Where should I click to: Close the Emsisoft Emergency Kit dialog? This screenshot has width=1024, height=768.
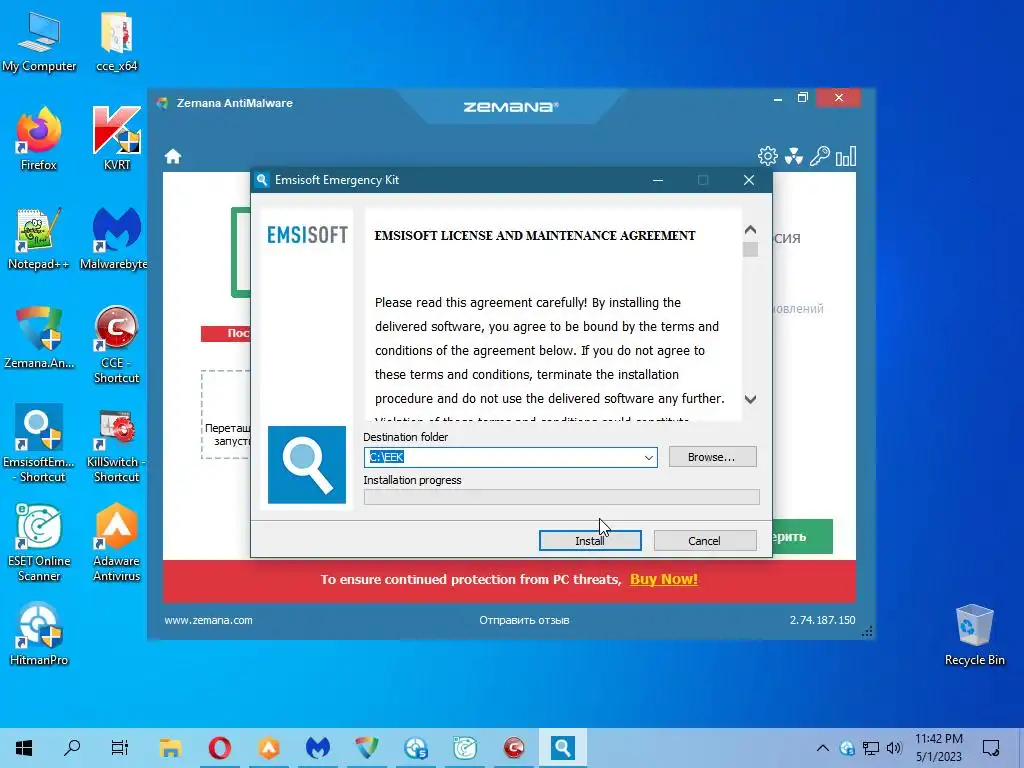pos(749,180)
